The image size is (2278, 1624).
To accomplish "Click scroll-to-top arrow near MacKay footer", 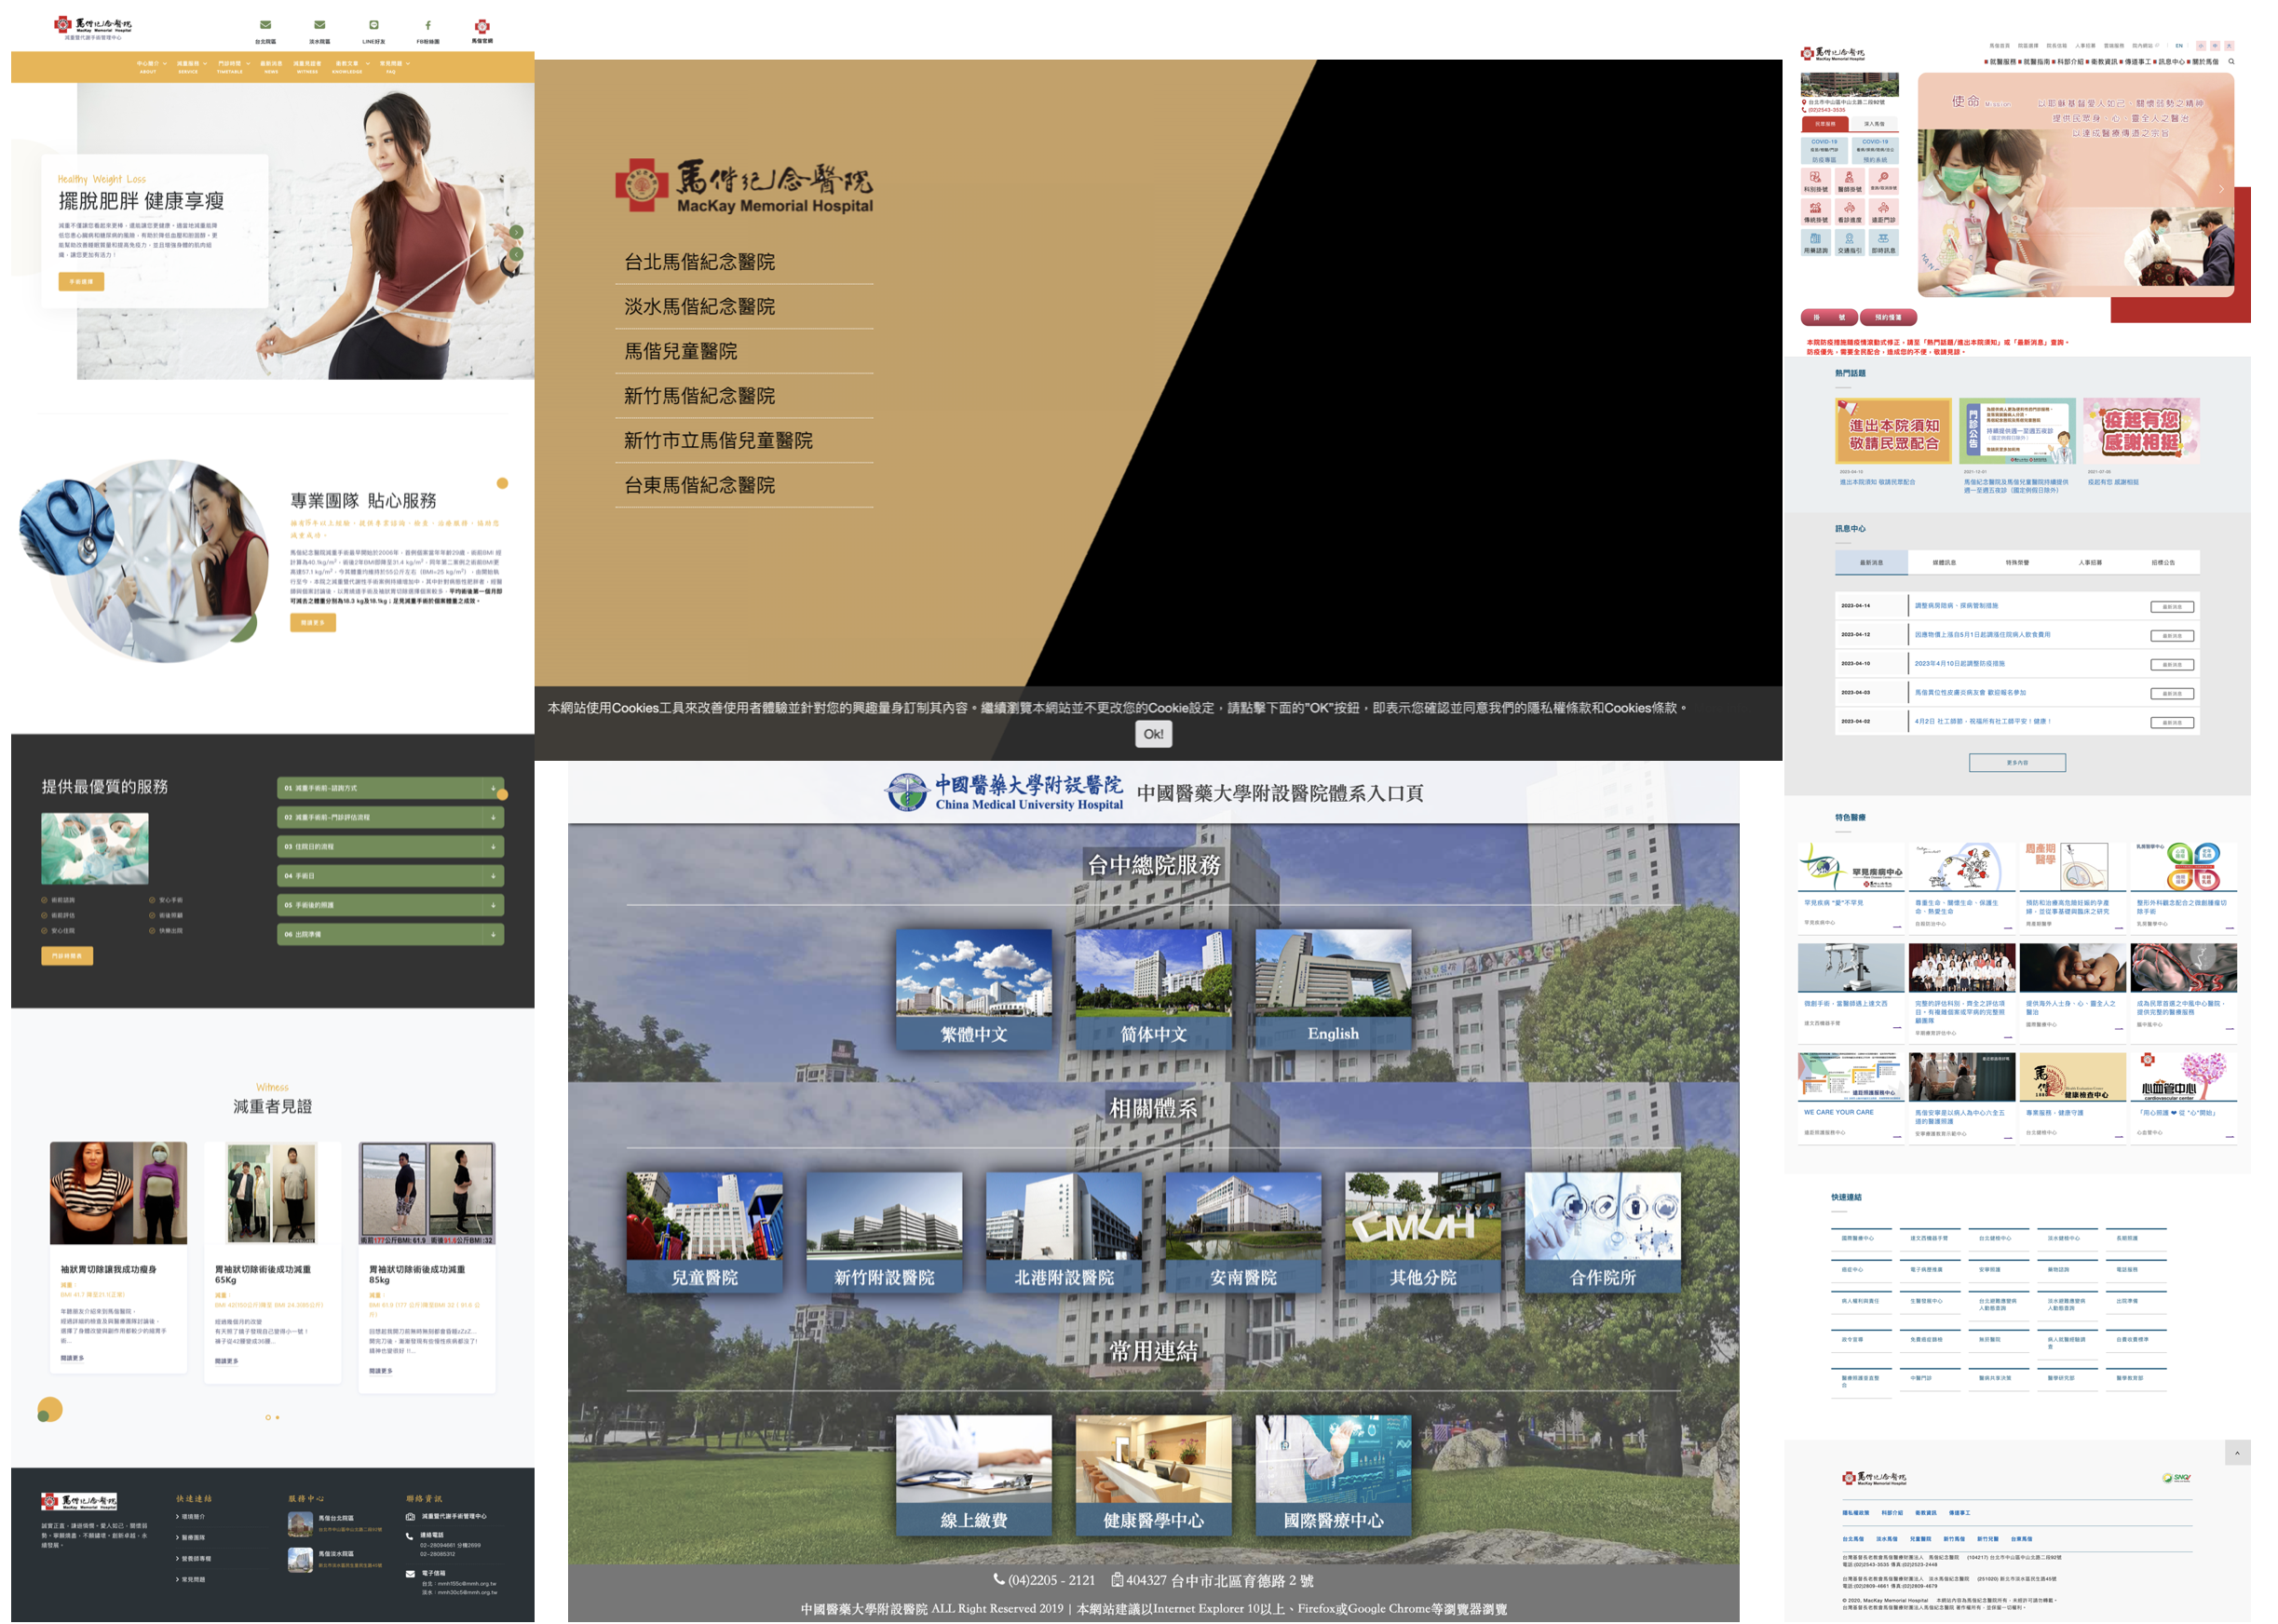I will tap(2238, 1452).
